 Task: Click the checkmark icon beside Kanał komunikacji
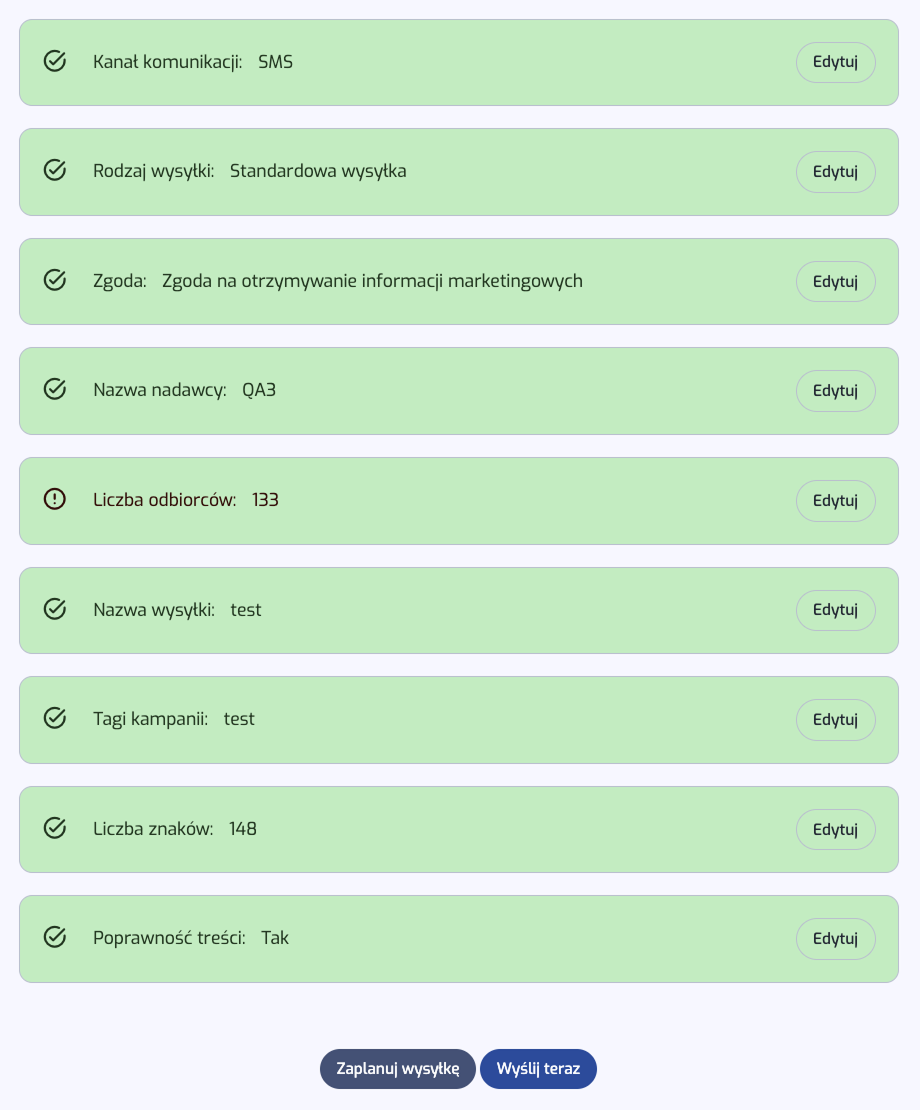[x=55, y=62]
